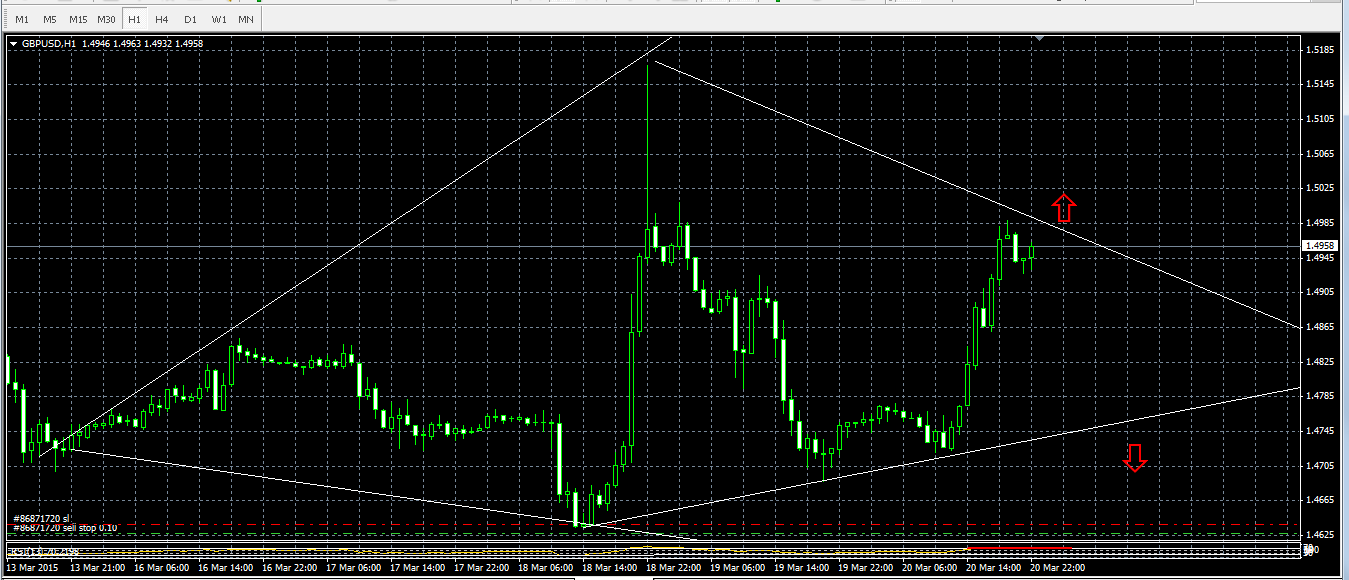The image size is (1349, 580).
Task: Click the 1.4932 low value in chart header
Action: click(x=159, y=44)
